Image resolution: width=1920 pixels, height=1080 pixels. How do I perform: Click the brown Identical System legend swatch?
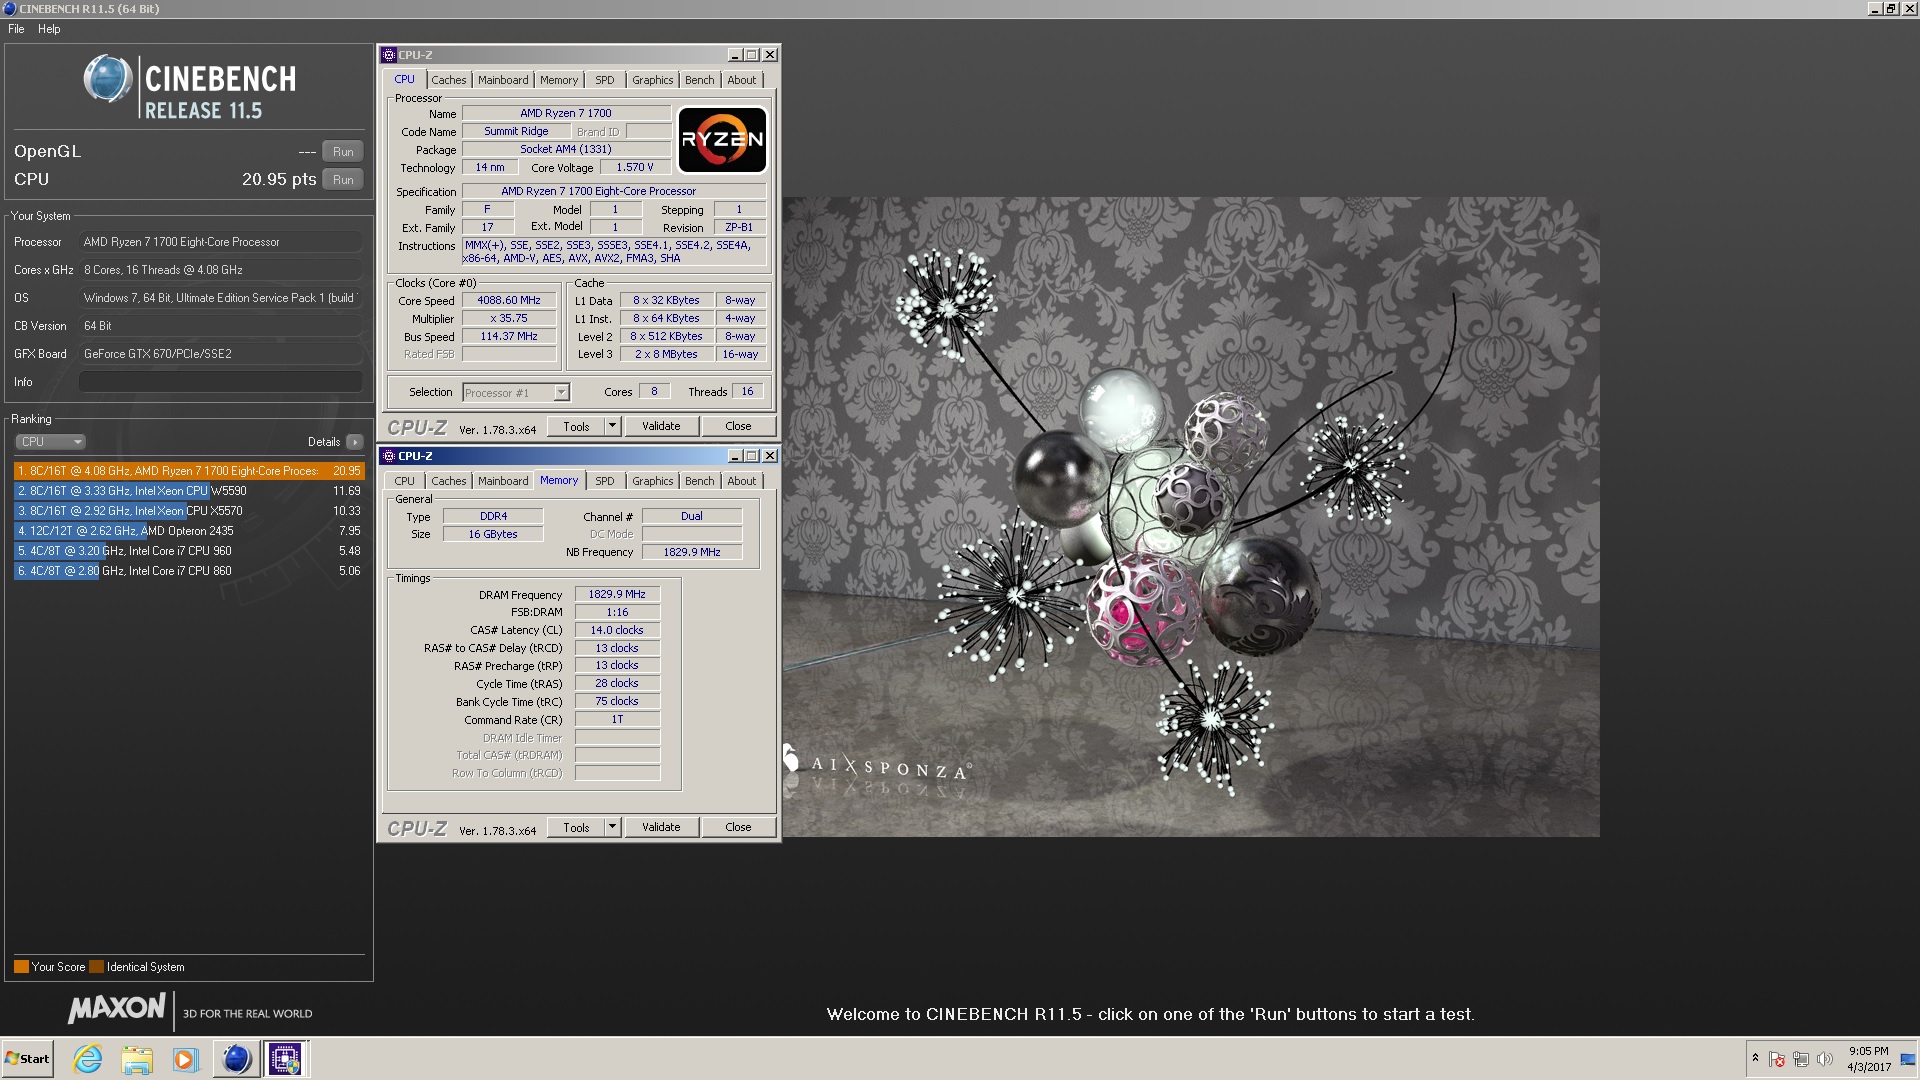pyautogui.click(x=96, y=967)
